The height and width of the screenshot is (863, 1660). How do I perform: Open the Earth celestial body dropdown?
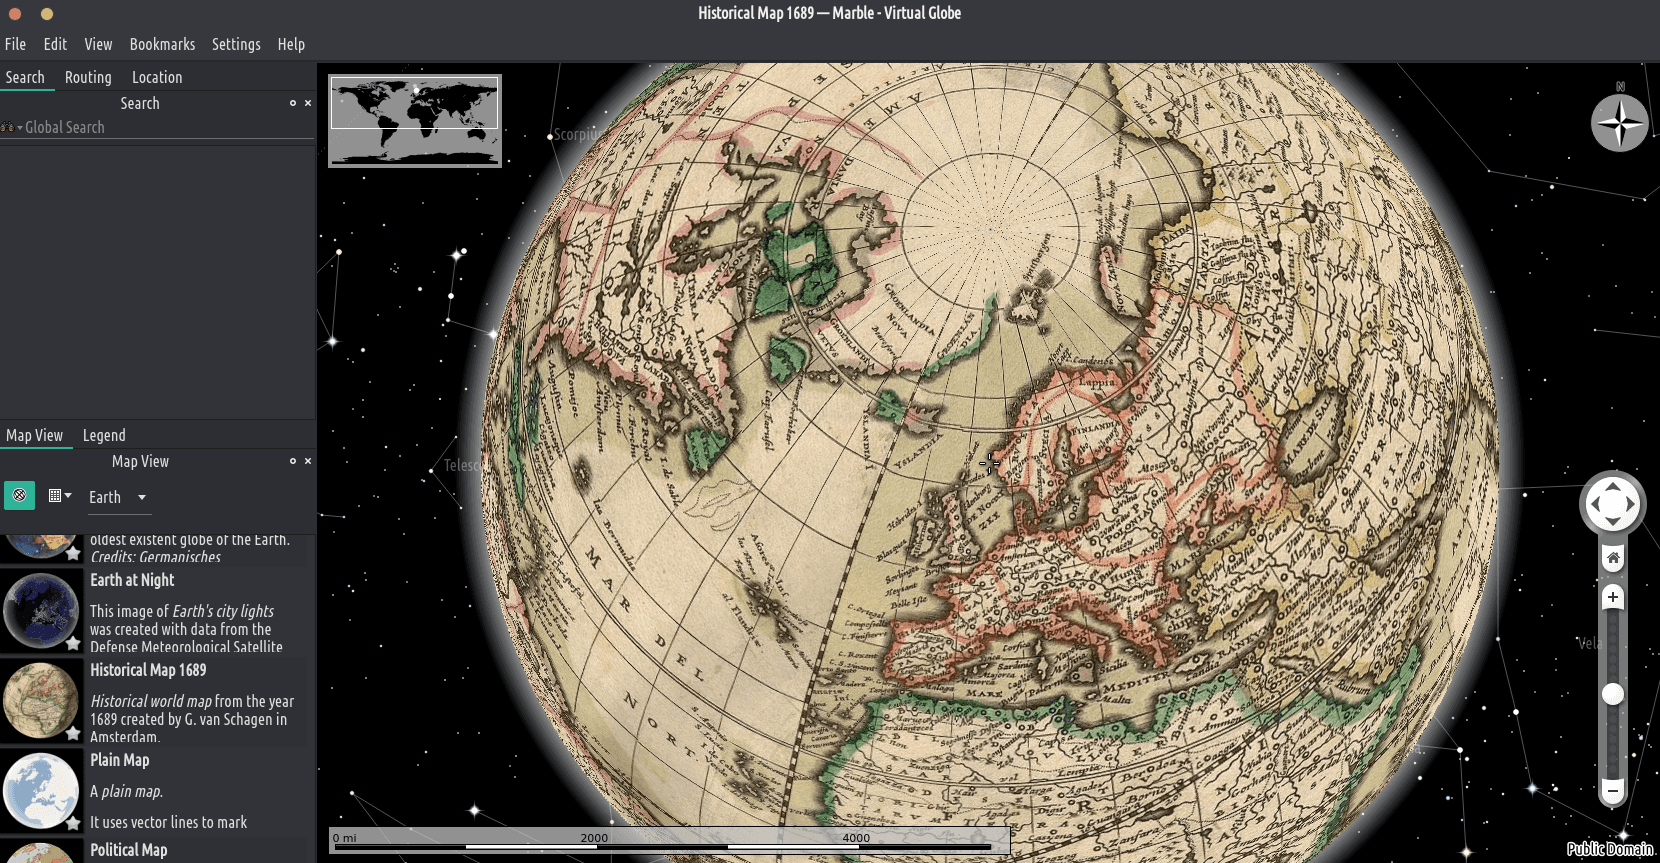(118, 497)
